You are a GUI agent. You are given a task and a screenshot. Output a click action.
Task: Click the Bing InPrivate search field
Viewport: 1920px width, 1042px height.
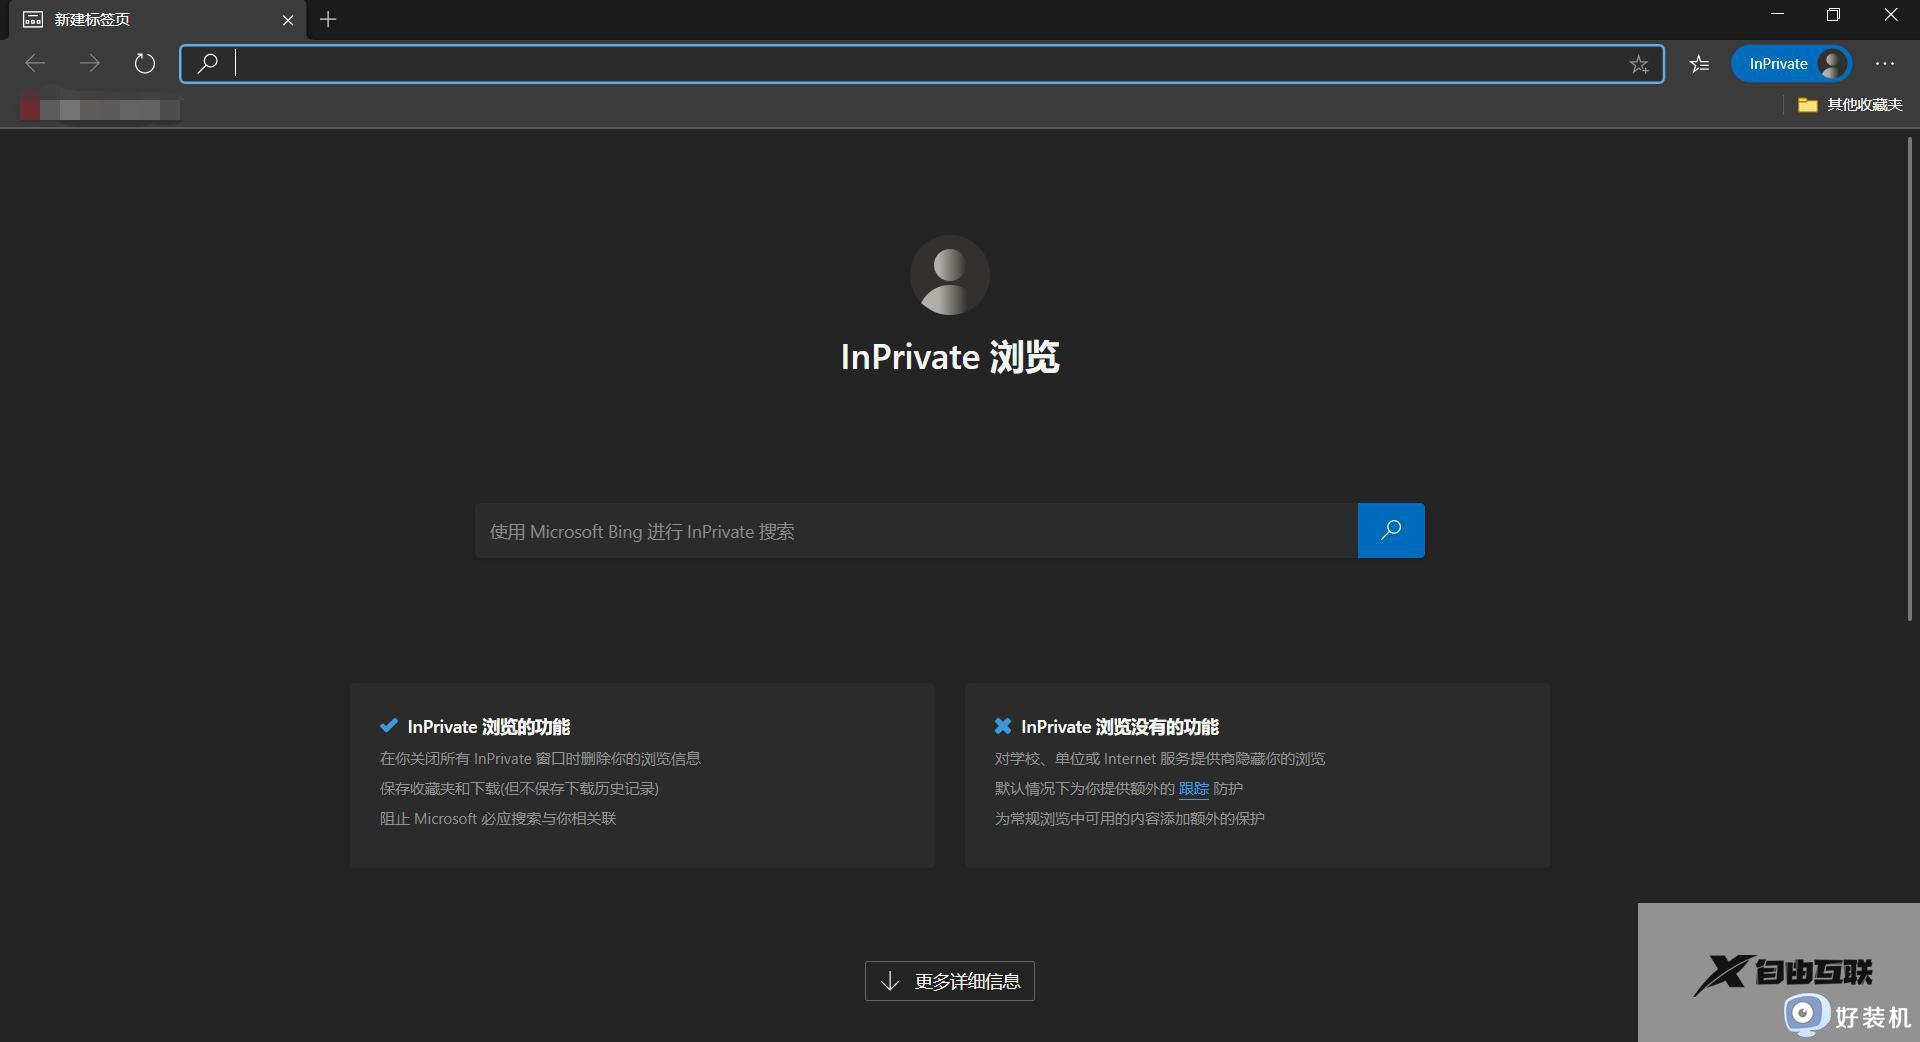point(916,531)
